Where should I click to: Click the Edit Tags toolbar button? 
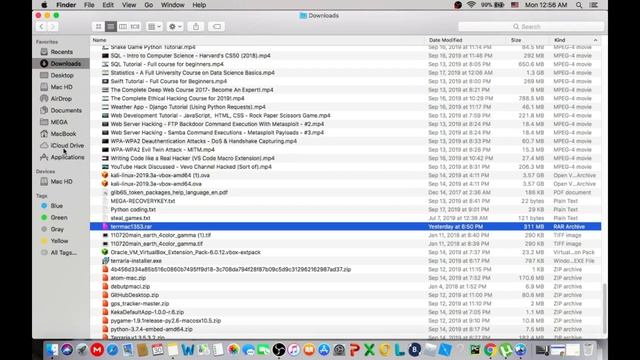[x=217, y=27]
